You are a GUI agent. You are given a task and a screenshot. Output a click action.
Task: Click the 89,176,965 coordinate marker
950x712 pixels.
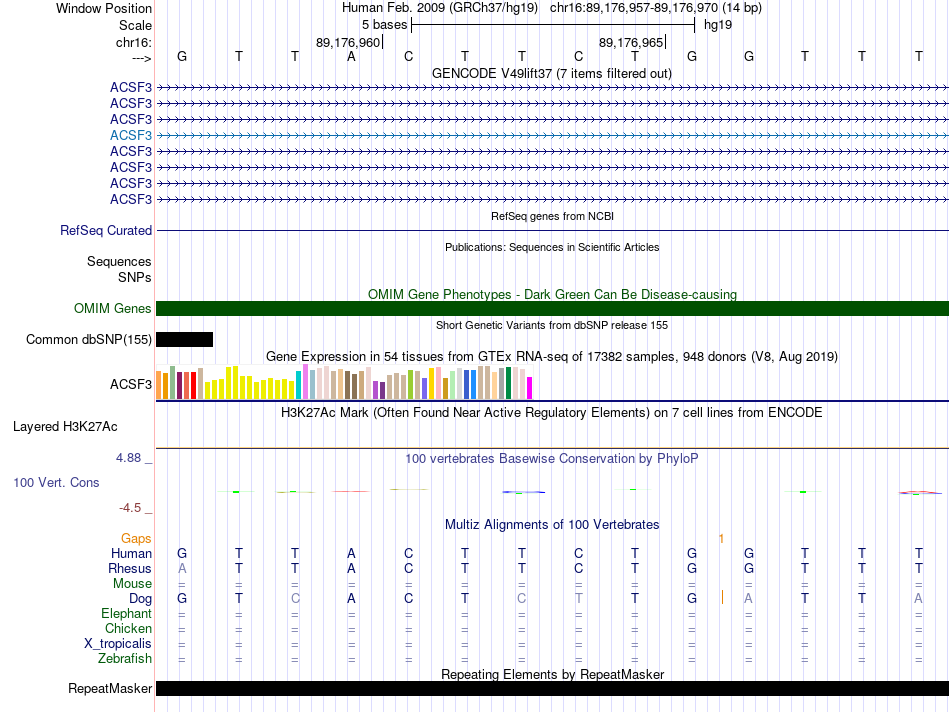coord(631,42)
